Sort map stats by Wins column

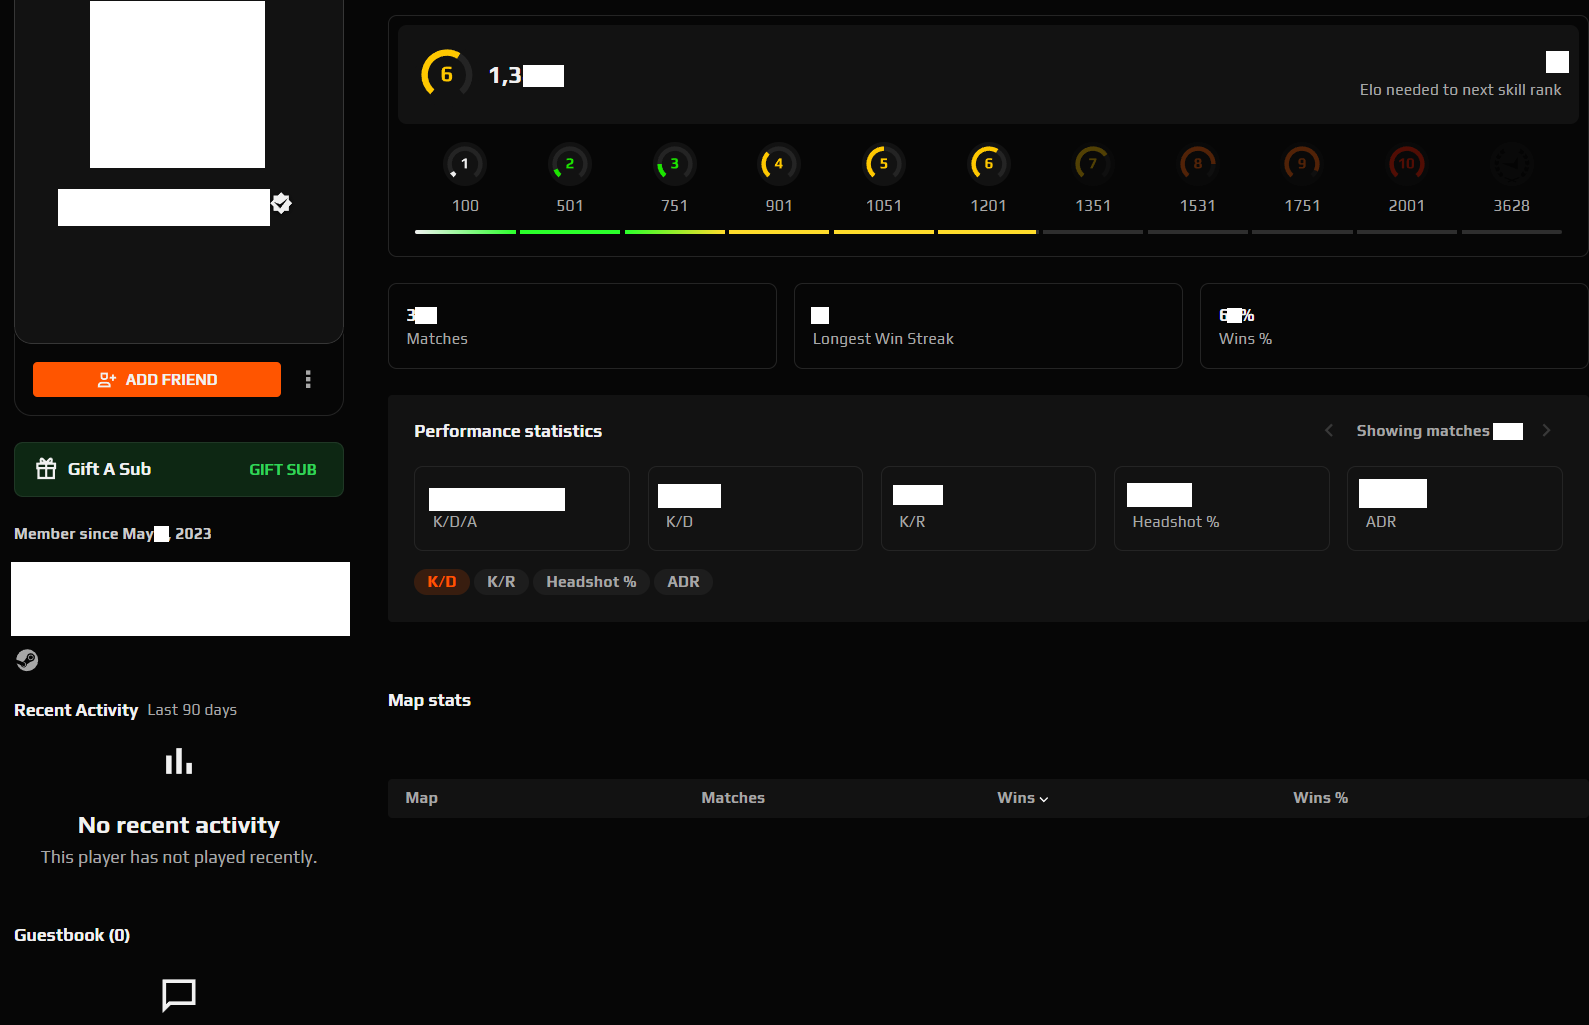point(1022,798)
